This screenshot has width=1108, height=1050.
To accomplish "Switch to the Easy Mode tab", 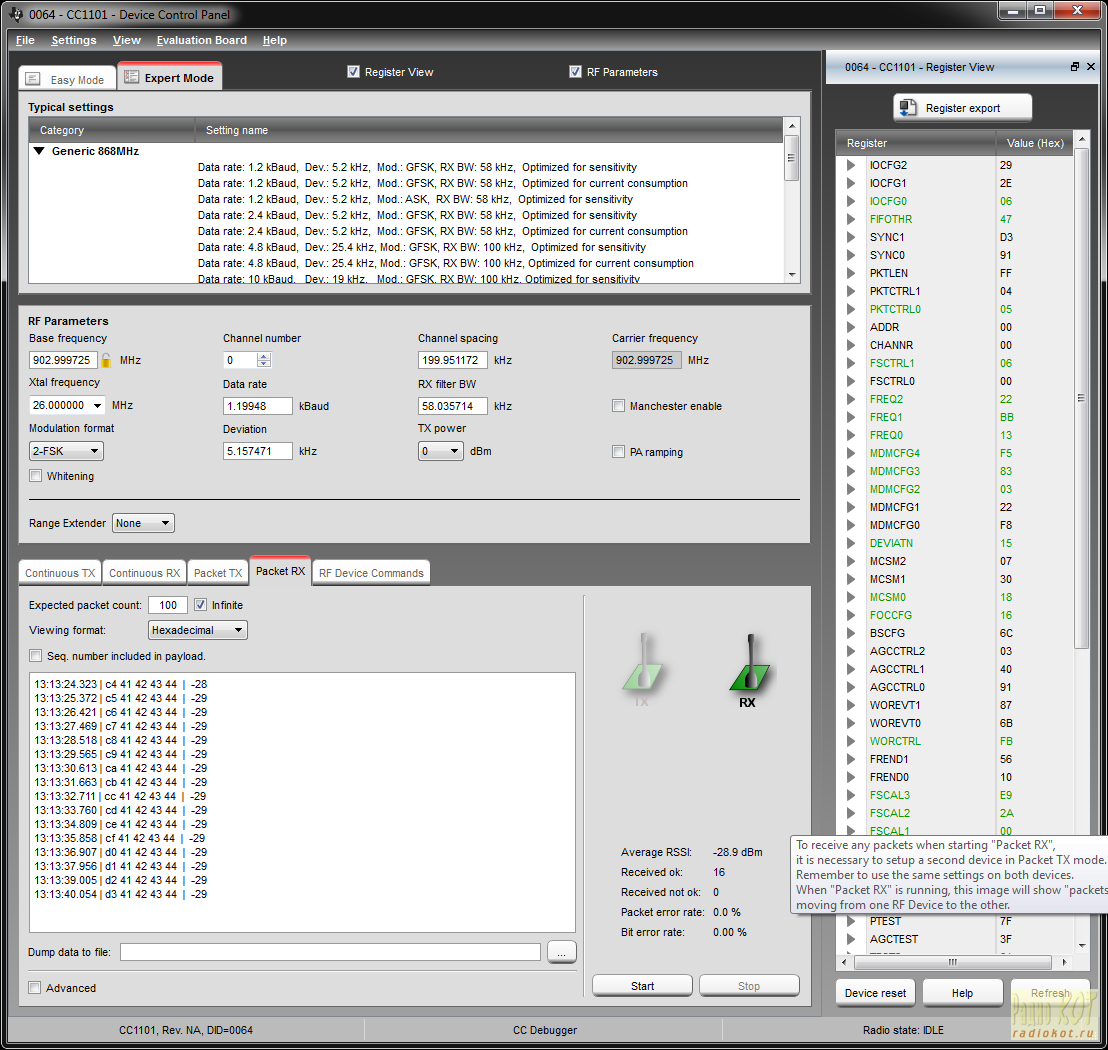I will coord(67,79).
